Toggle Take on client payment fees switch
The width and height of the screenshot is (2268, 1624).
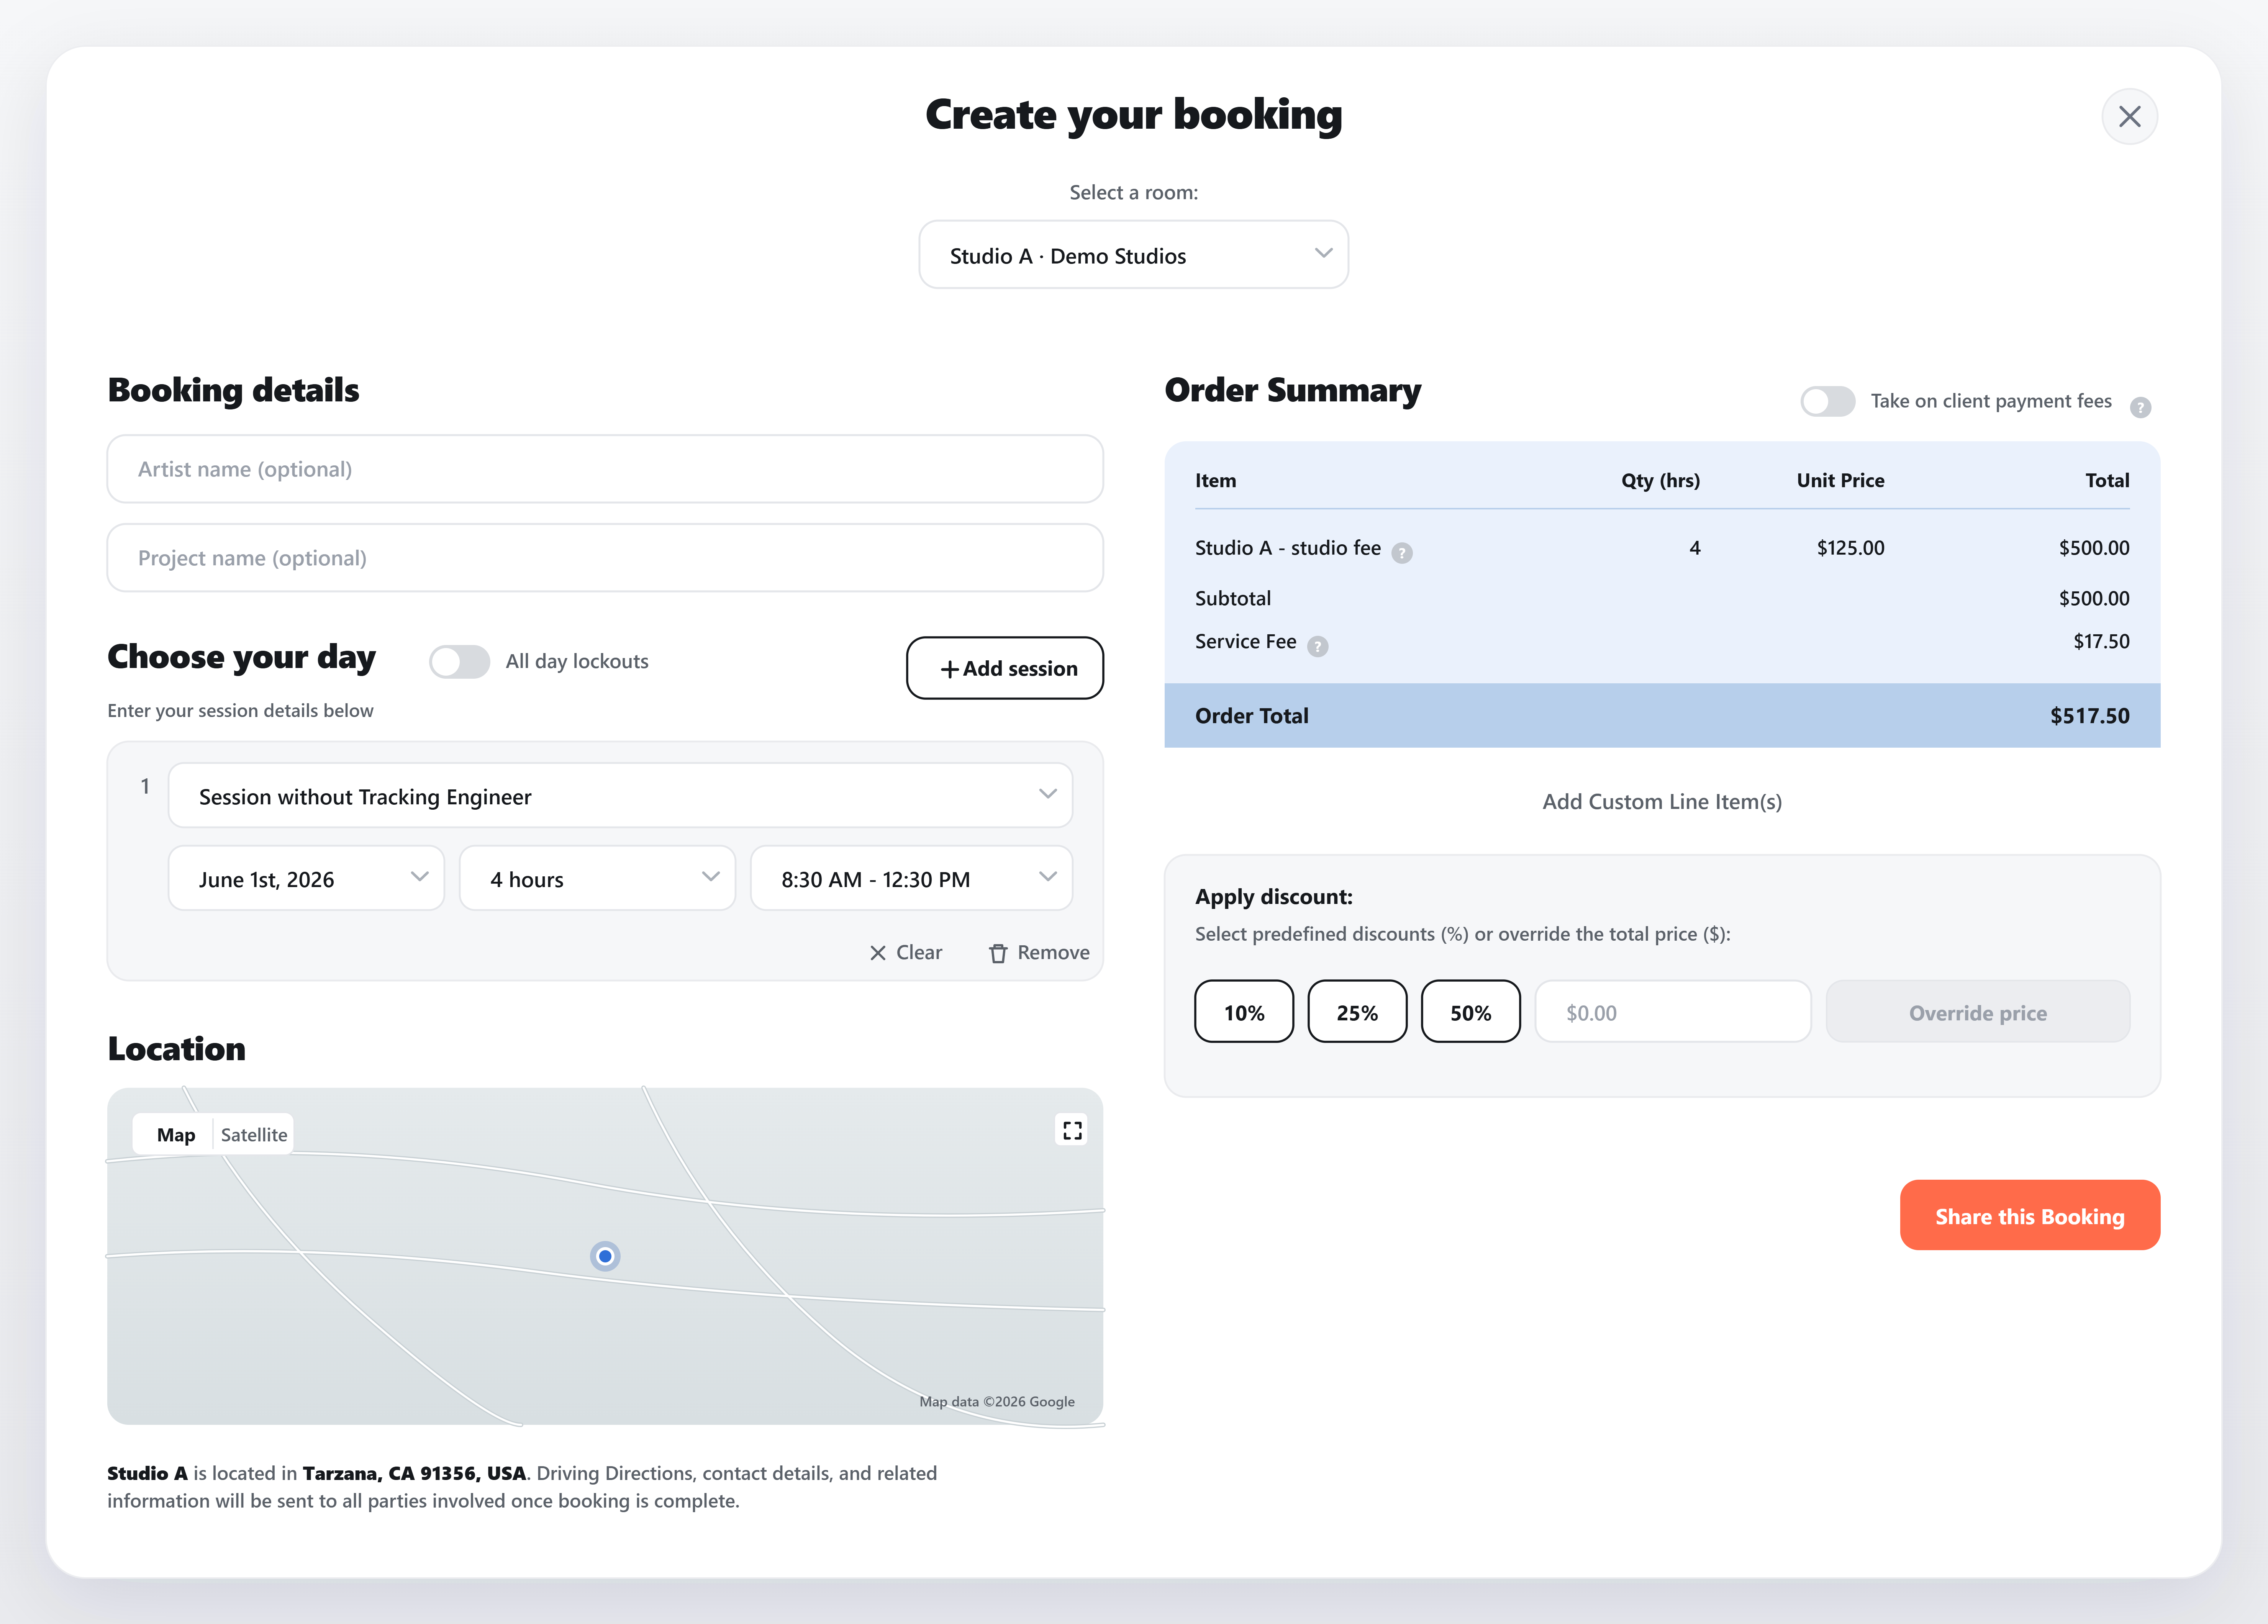click(1827, 401)
